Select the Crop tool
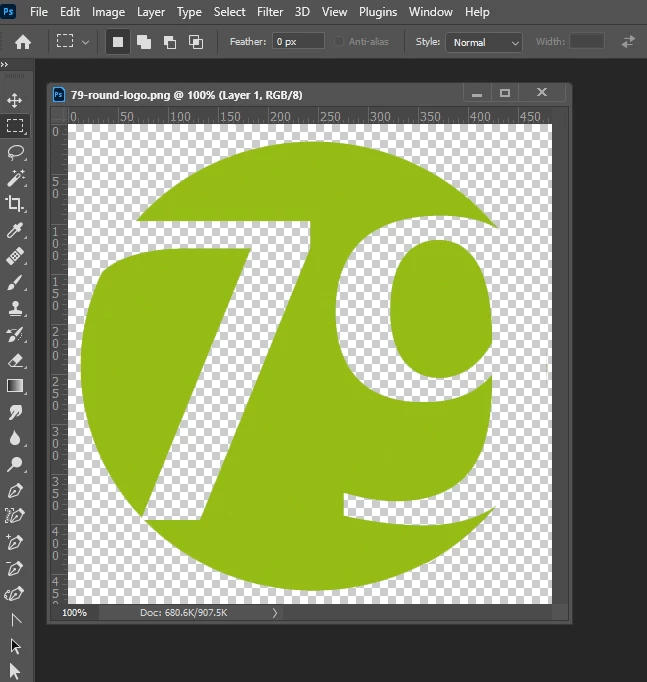Viewport: 647px width, 682px height. coord(15,204)
